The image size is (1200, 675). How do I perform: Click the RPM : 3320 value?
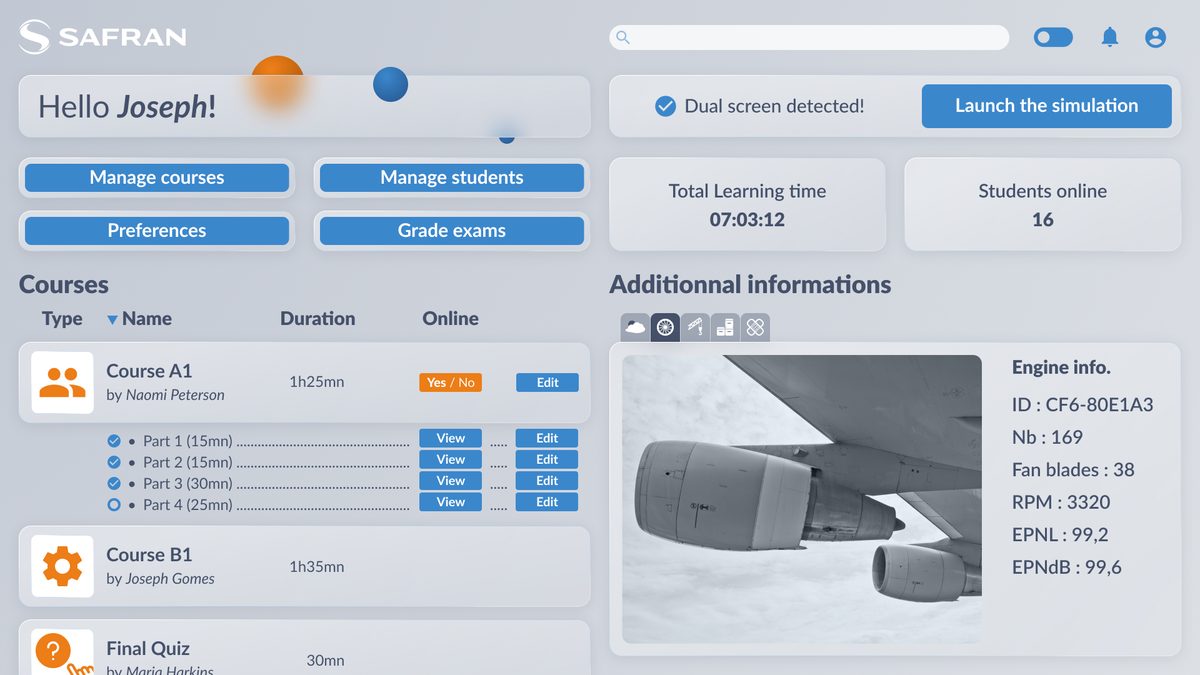pos(1061,502)
